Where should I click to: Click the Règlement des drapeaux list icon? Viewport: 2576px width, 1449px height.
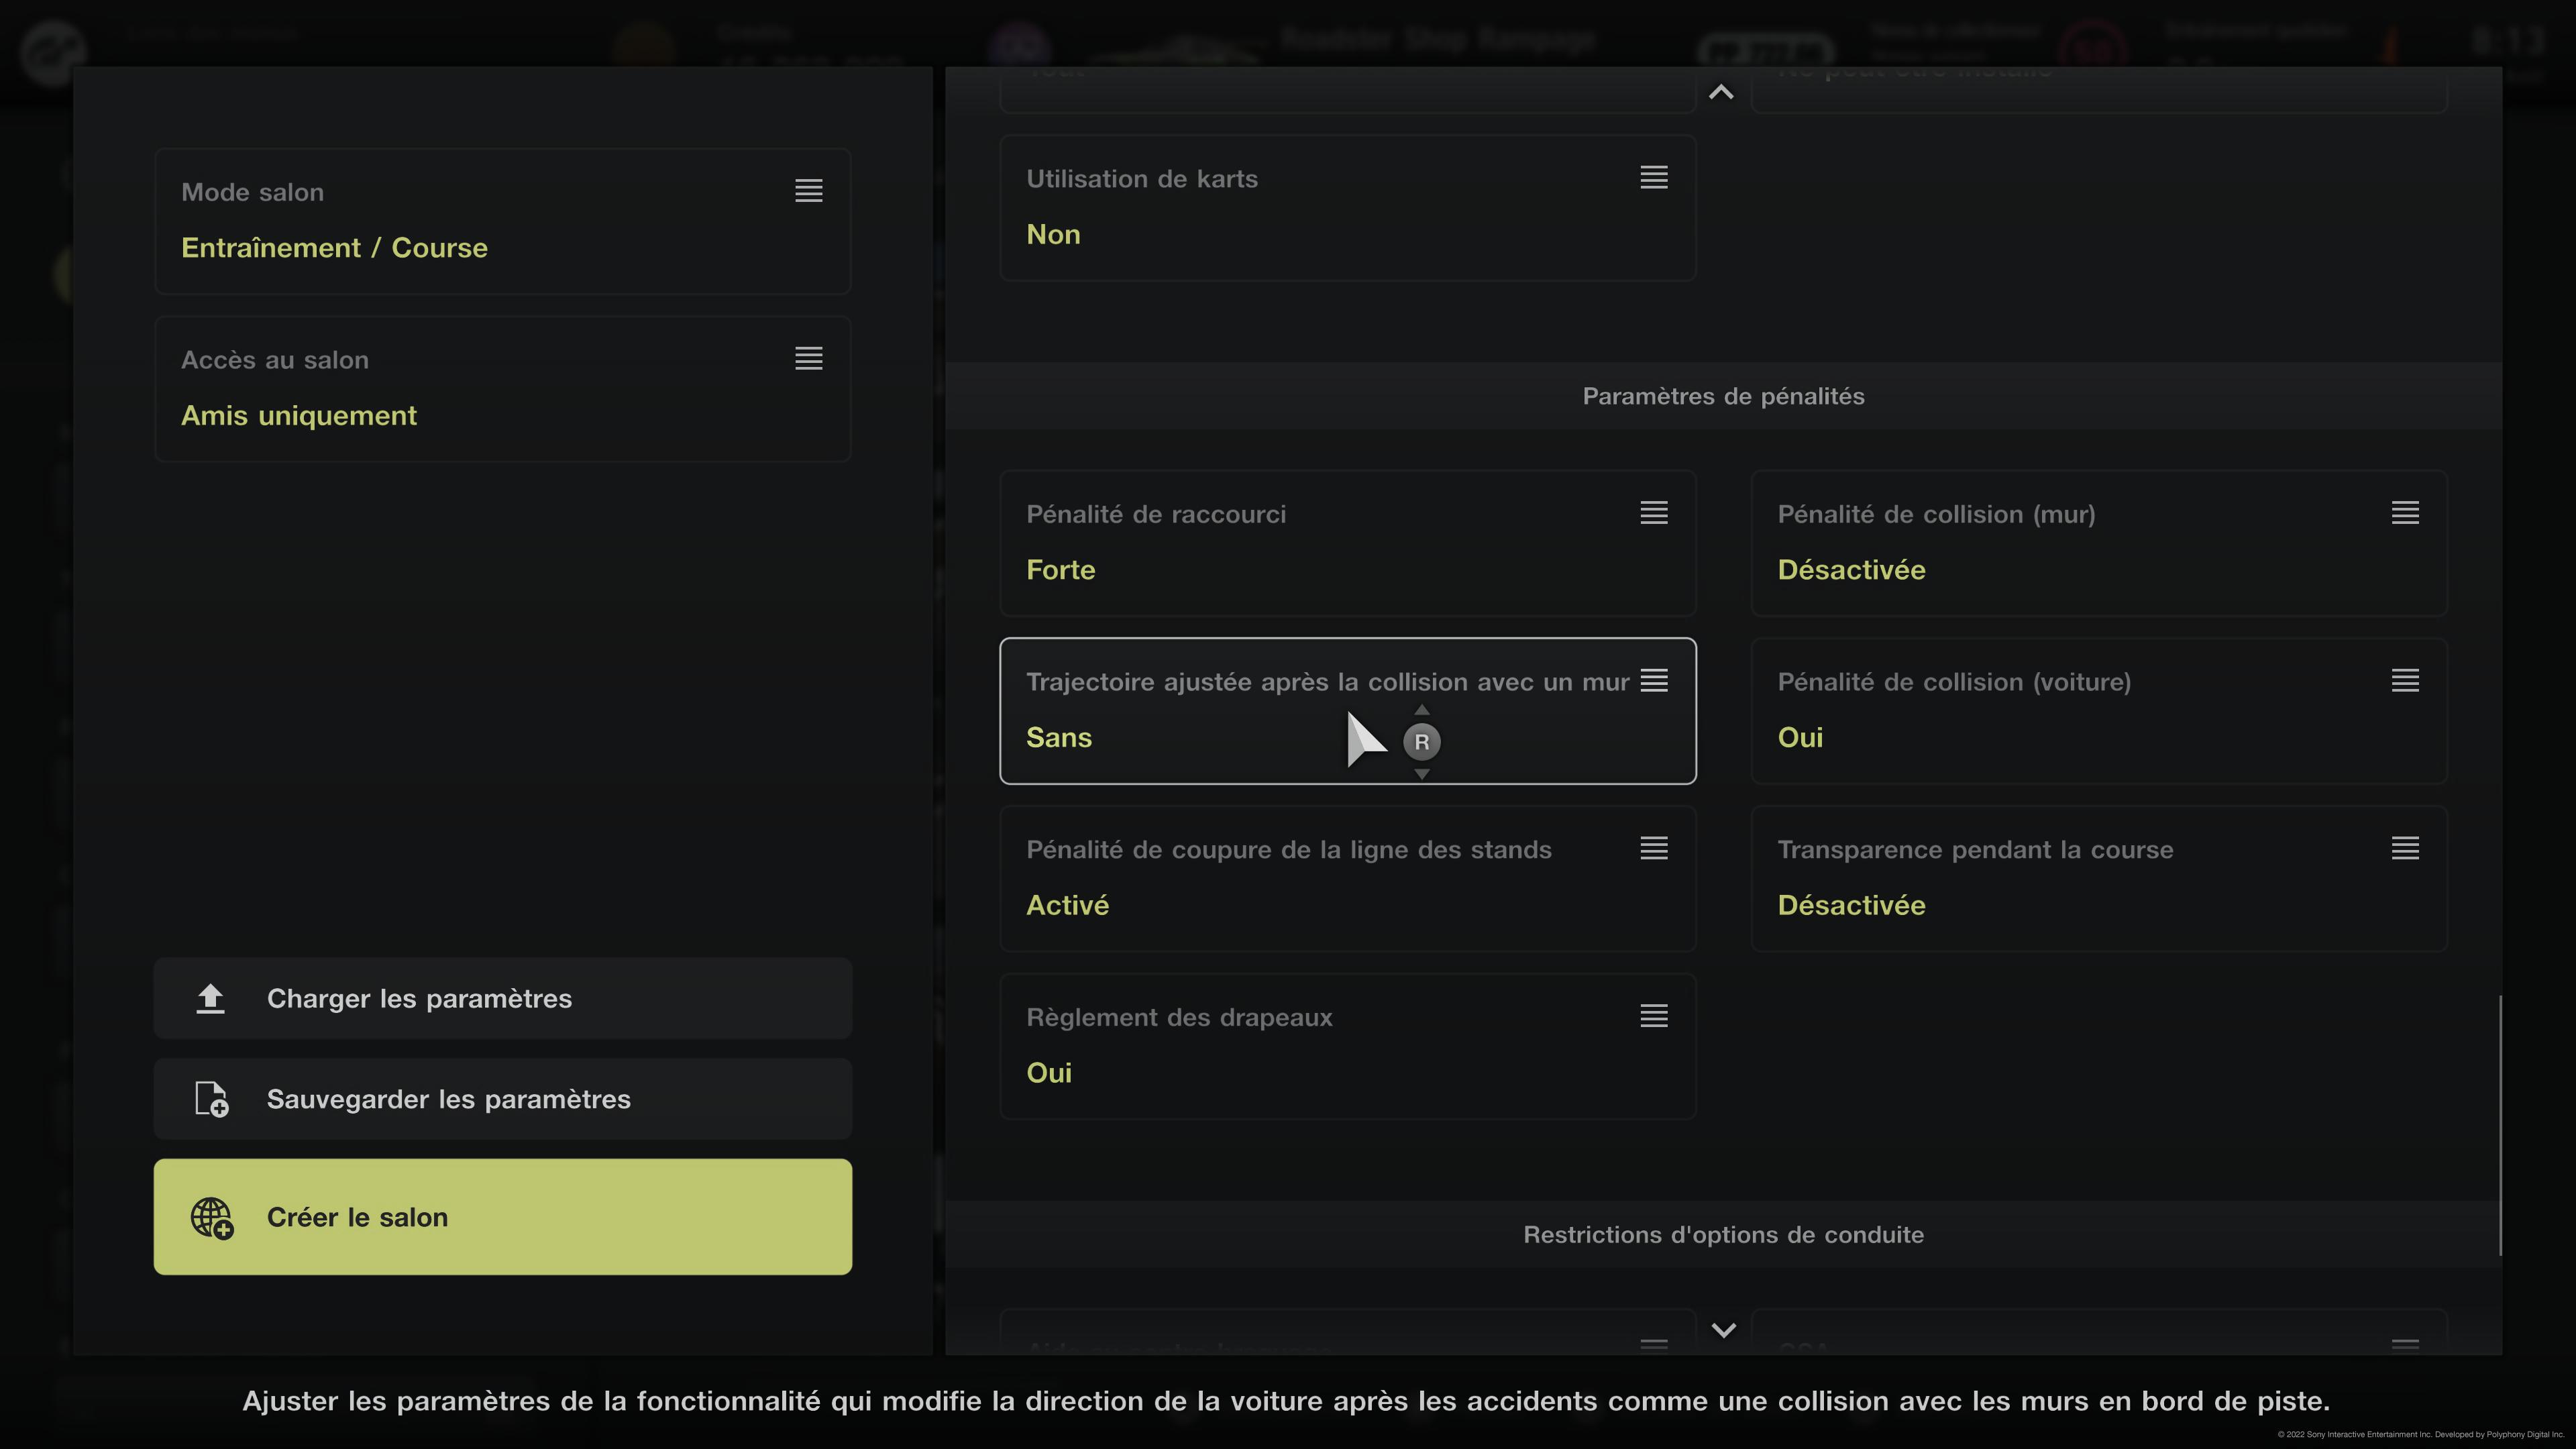coord(1653,1016)
